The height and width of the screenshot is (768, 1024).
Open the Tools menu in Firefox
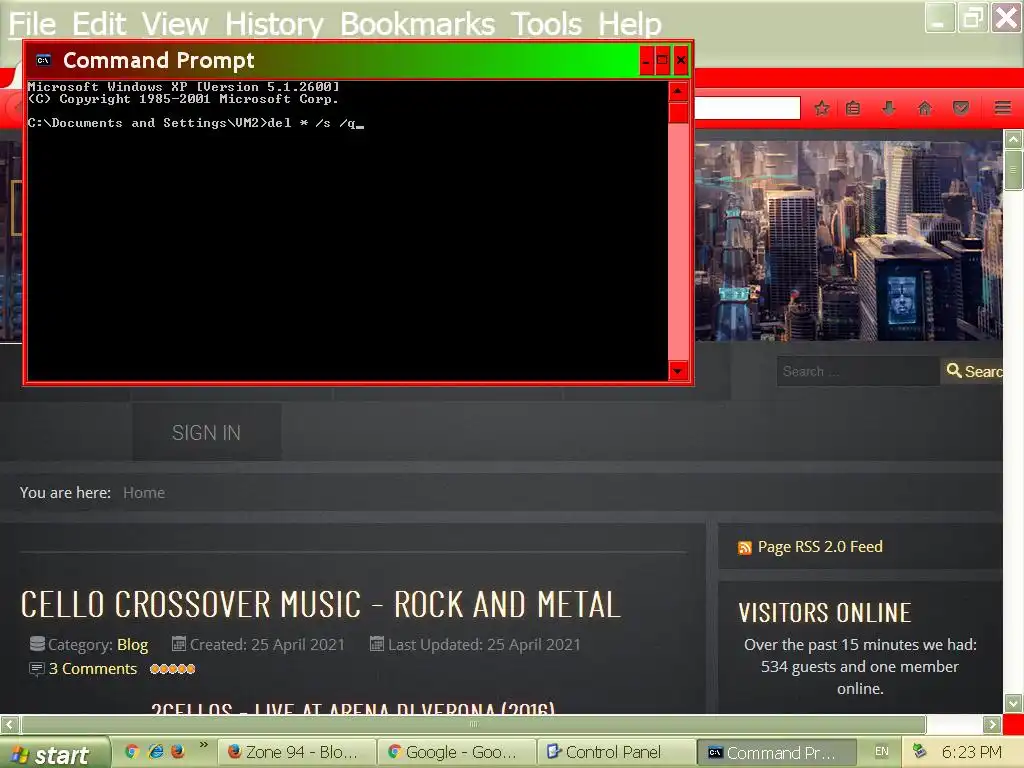pos(546,24)
